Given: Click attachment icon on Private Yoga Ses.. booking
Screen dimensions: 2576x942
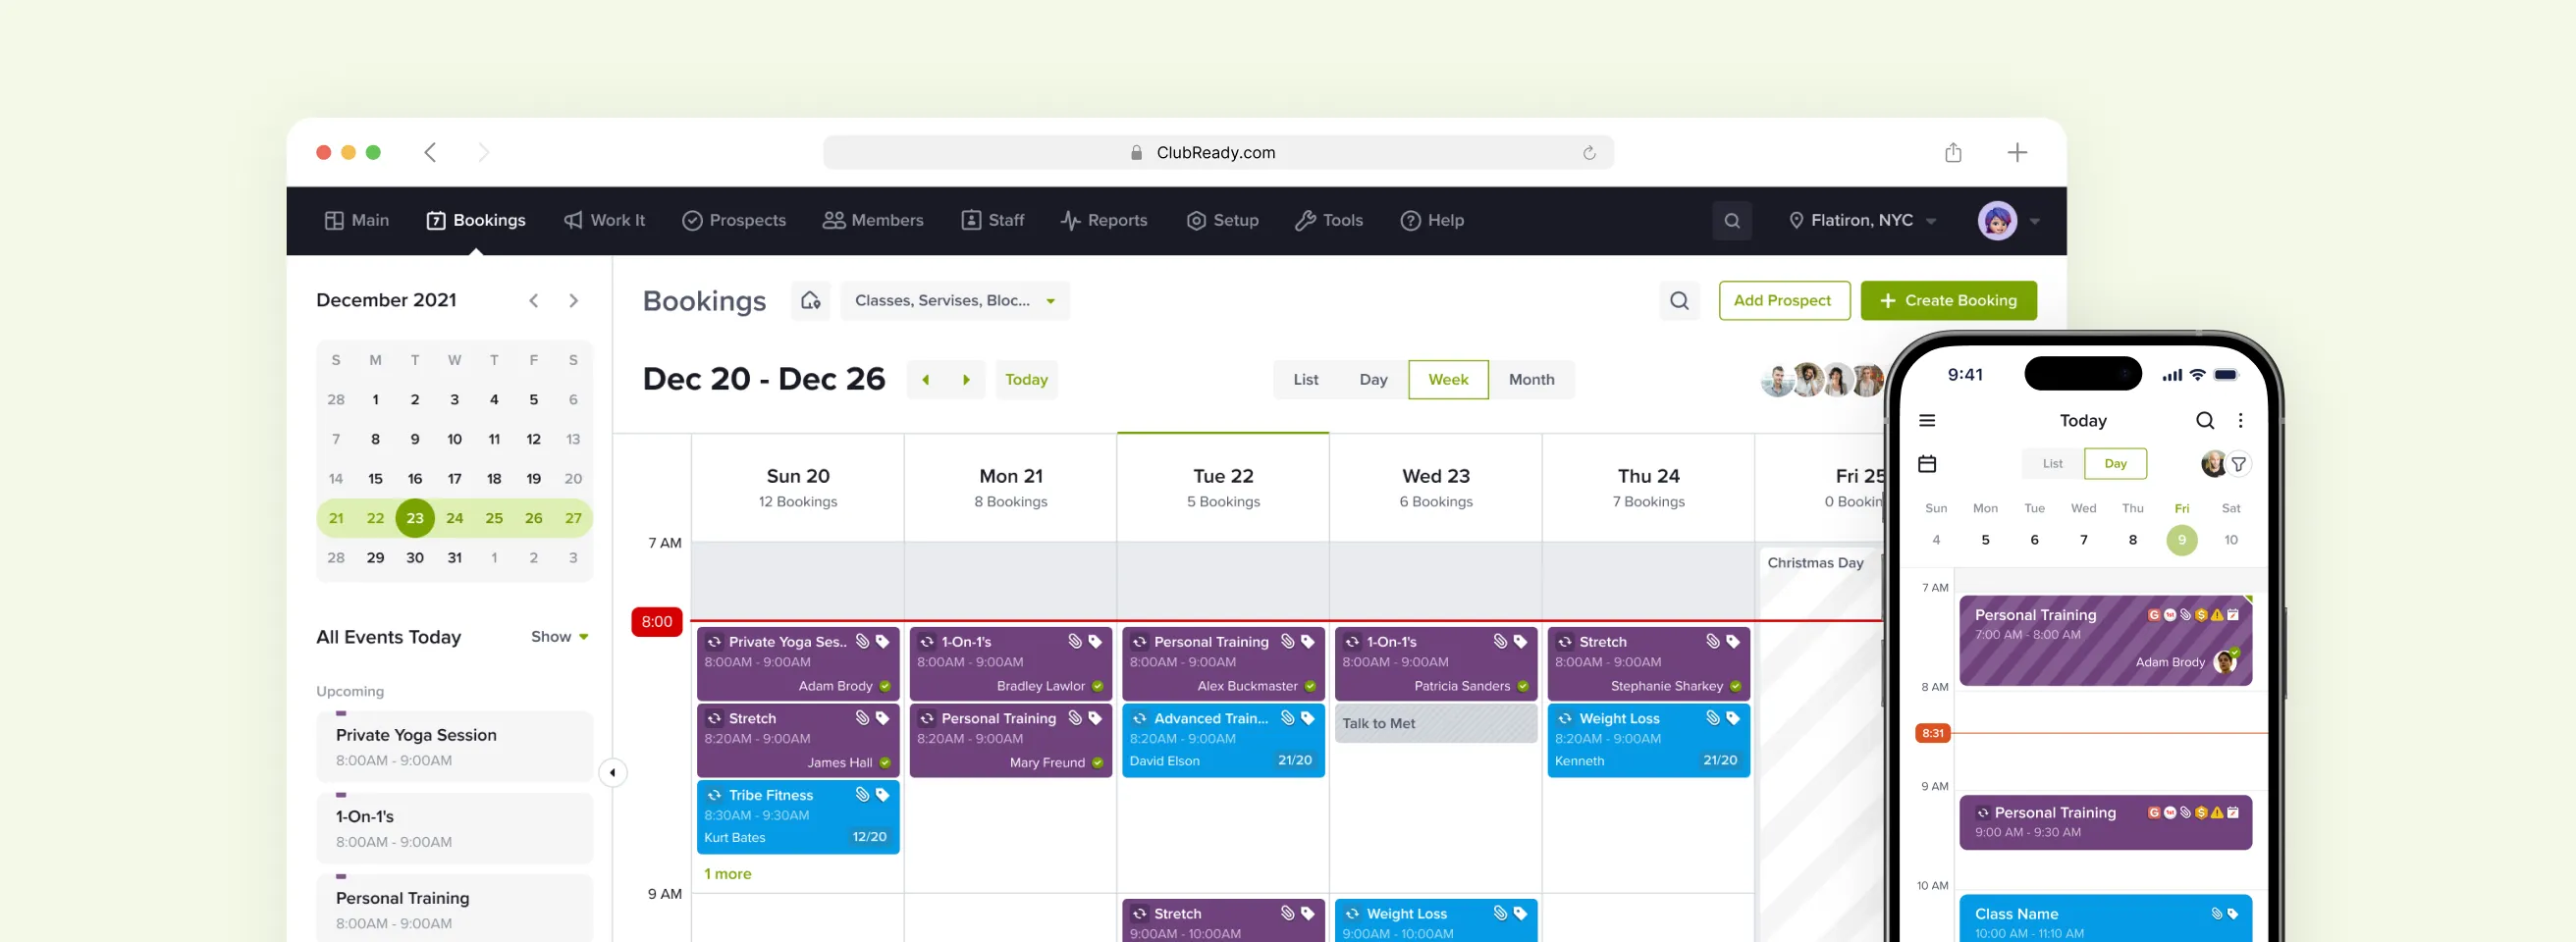Looking at the screenshot, I should [x=862, y=641].
